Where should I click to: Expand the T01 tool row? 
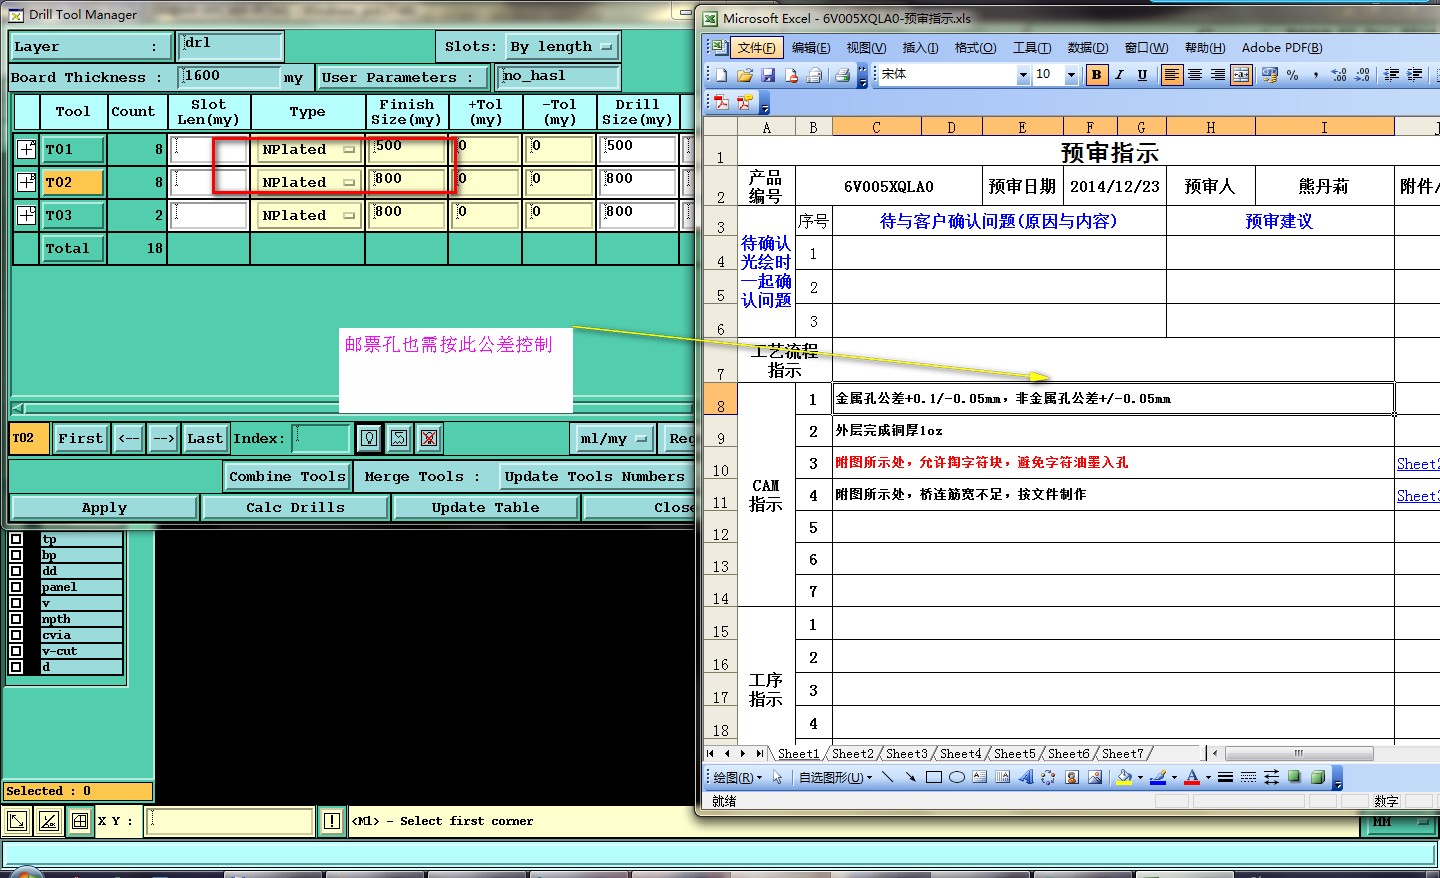click(27, 149)
